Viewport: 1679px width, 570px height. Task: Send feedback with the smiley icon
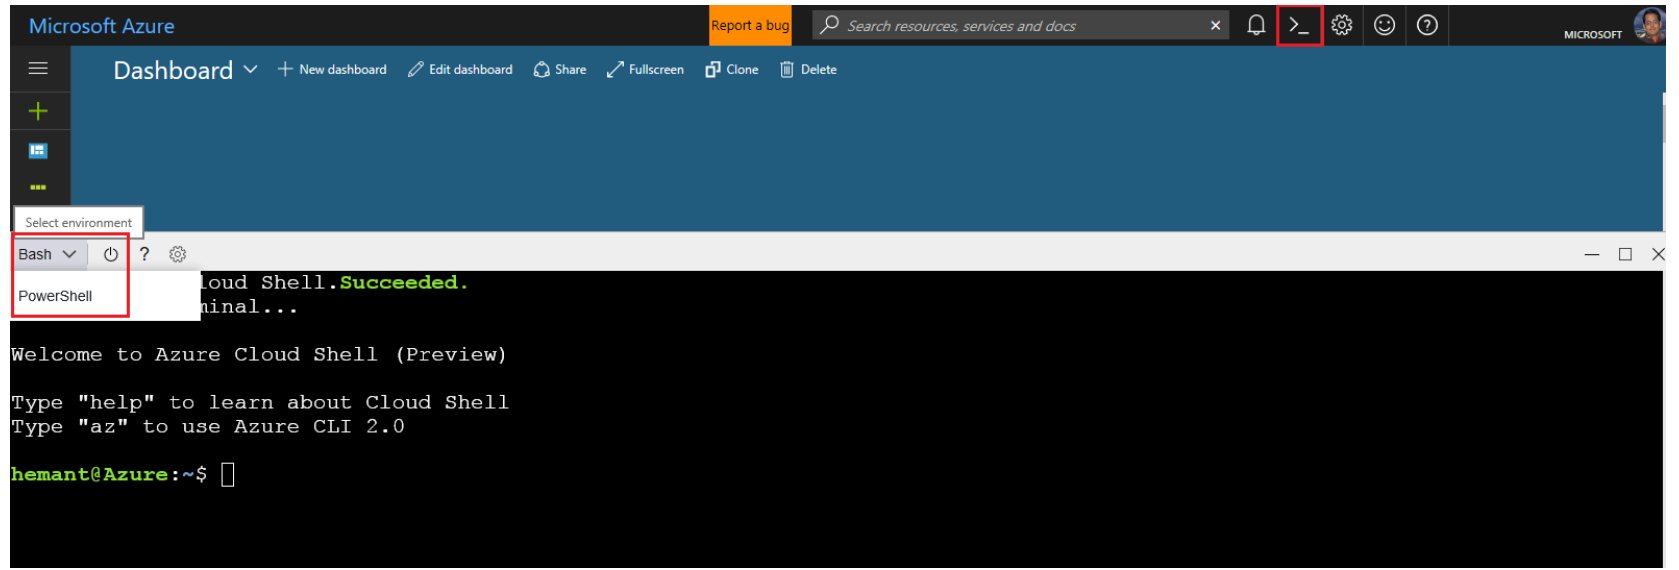[1384, 26]
